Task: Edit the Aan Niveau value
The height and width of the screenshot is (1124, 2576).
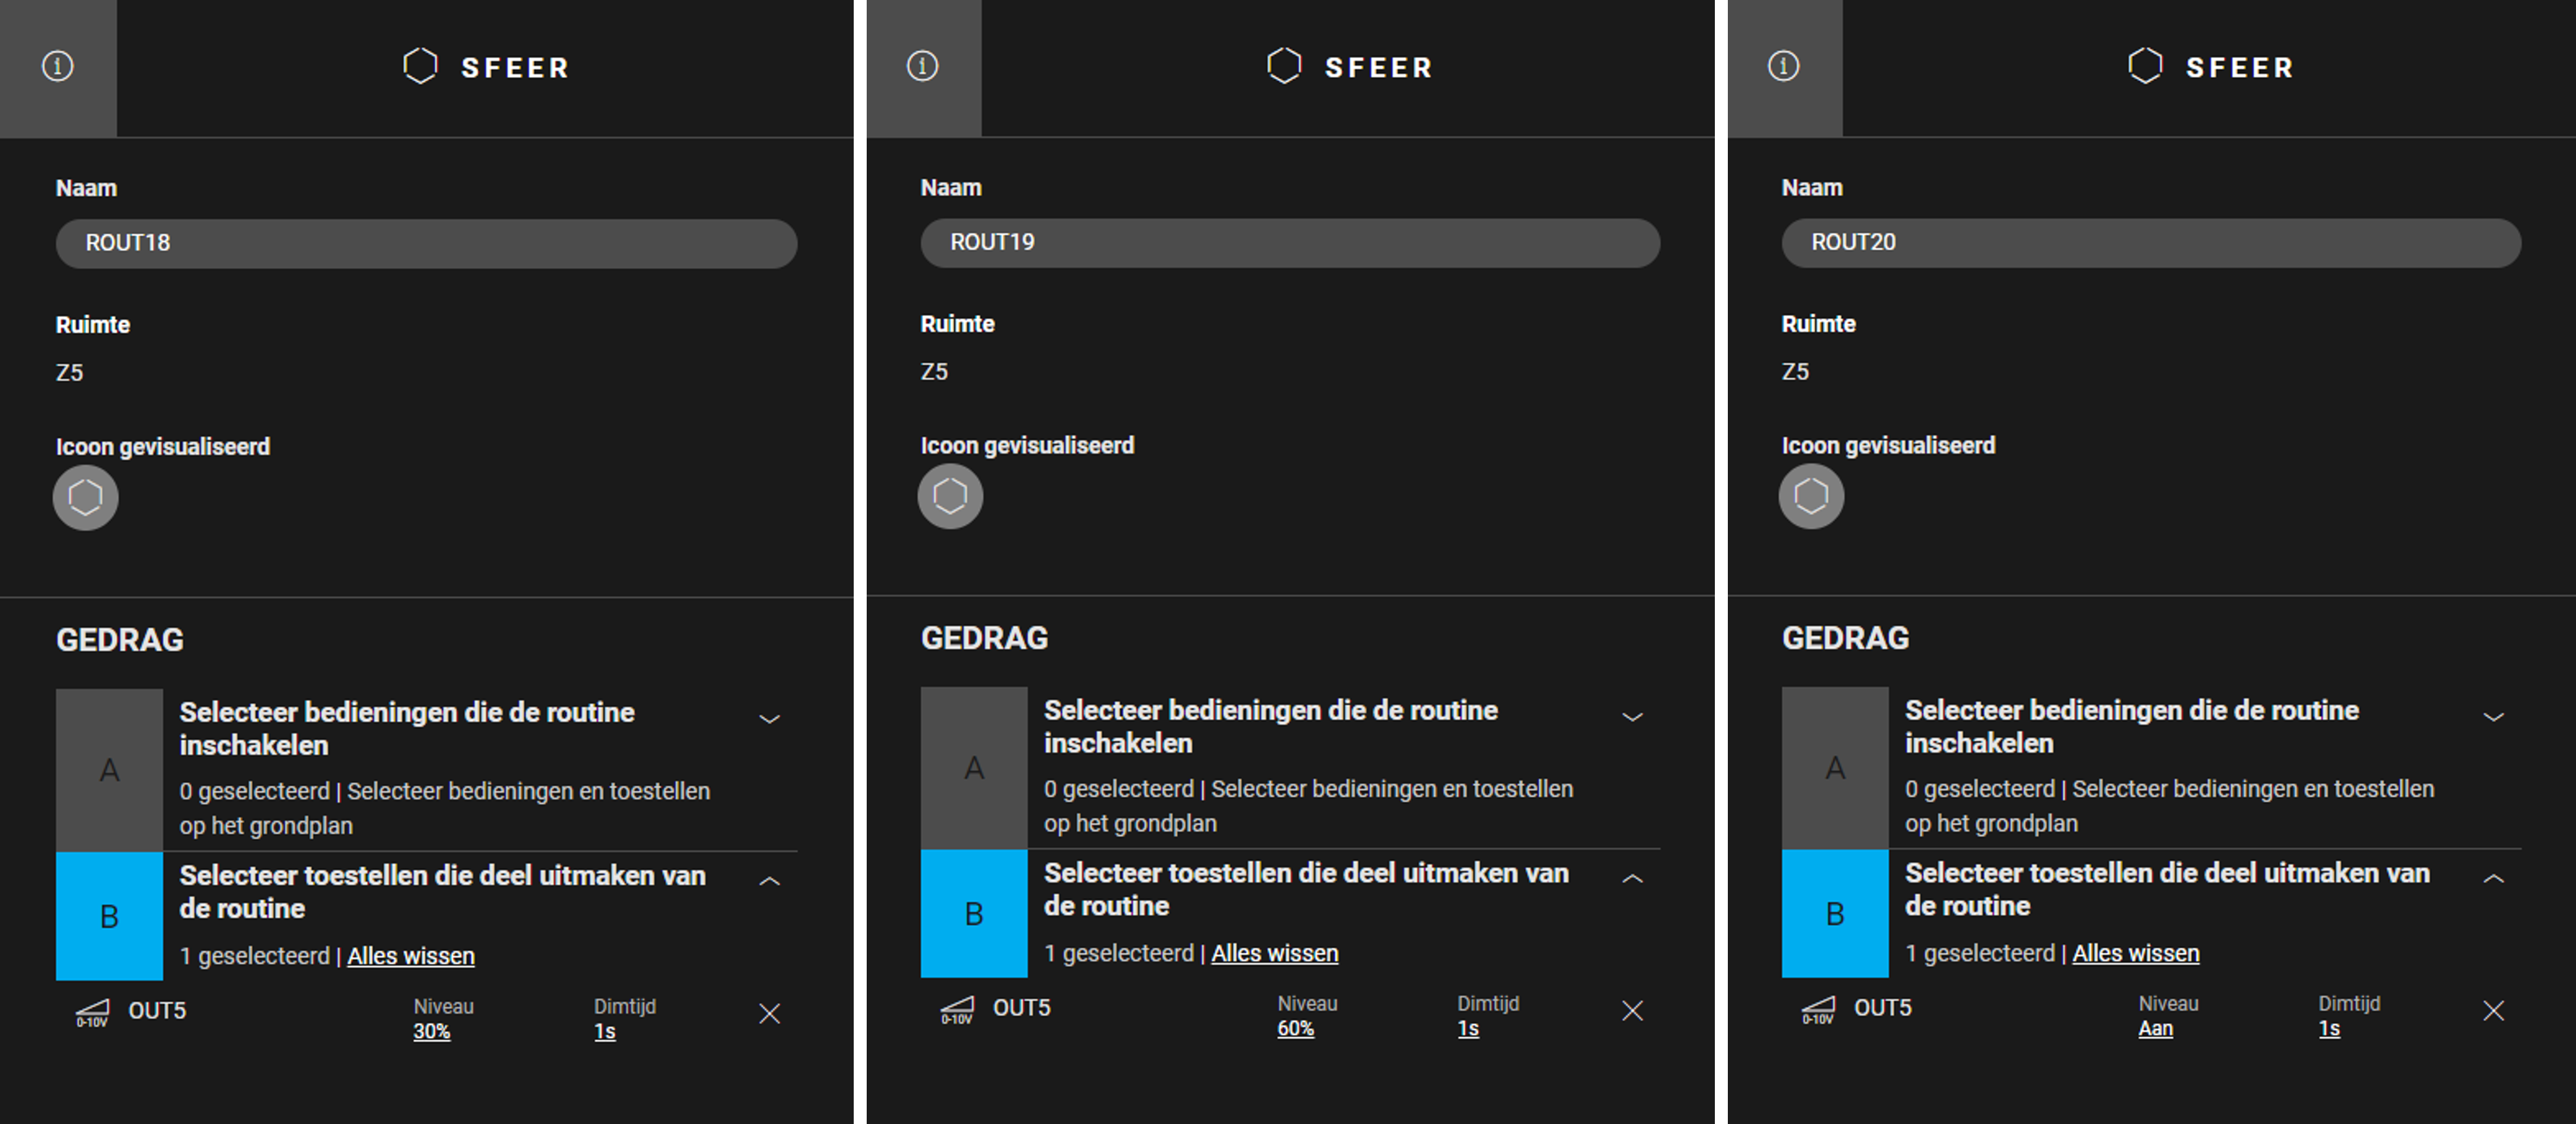Action: pos(2156,1029)
